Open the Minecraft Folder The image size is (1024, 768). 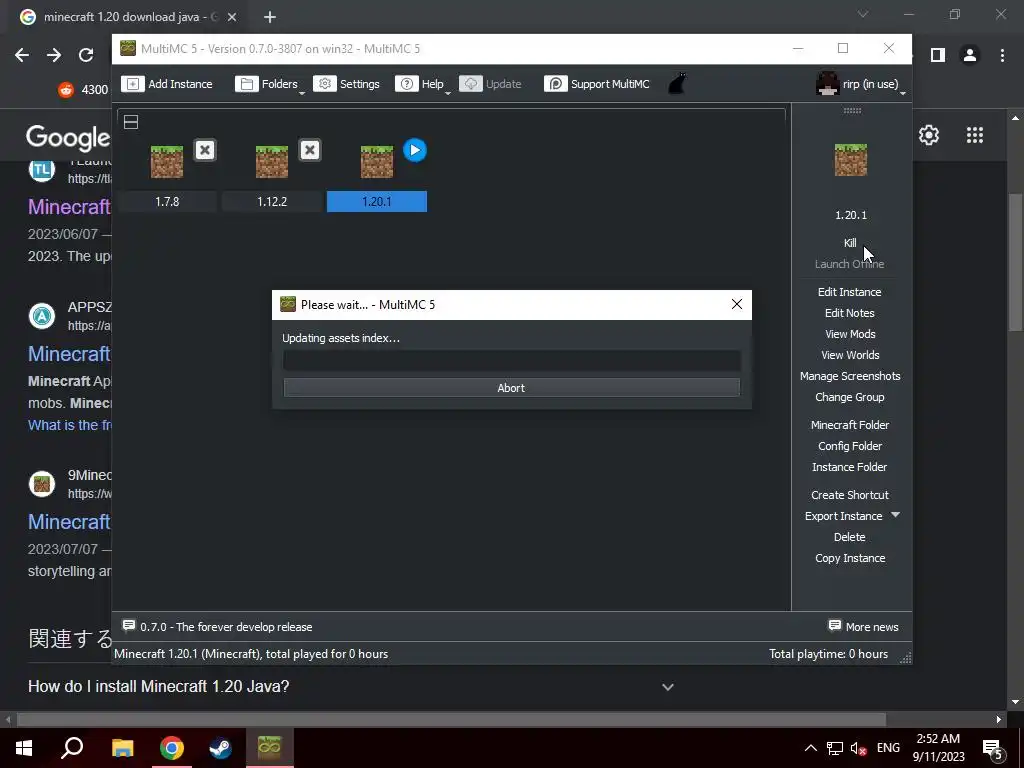coord(850,424)
